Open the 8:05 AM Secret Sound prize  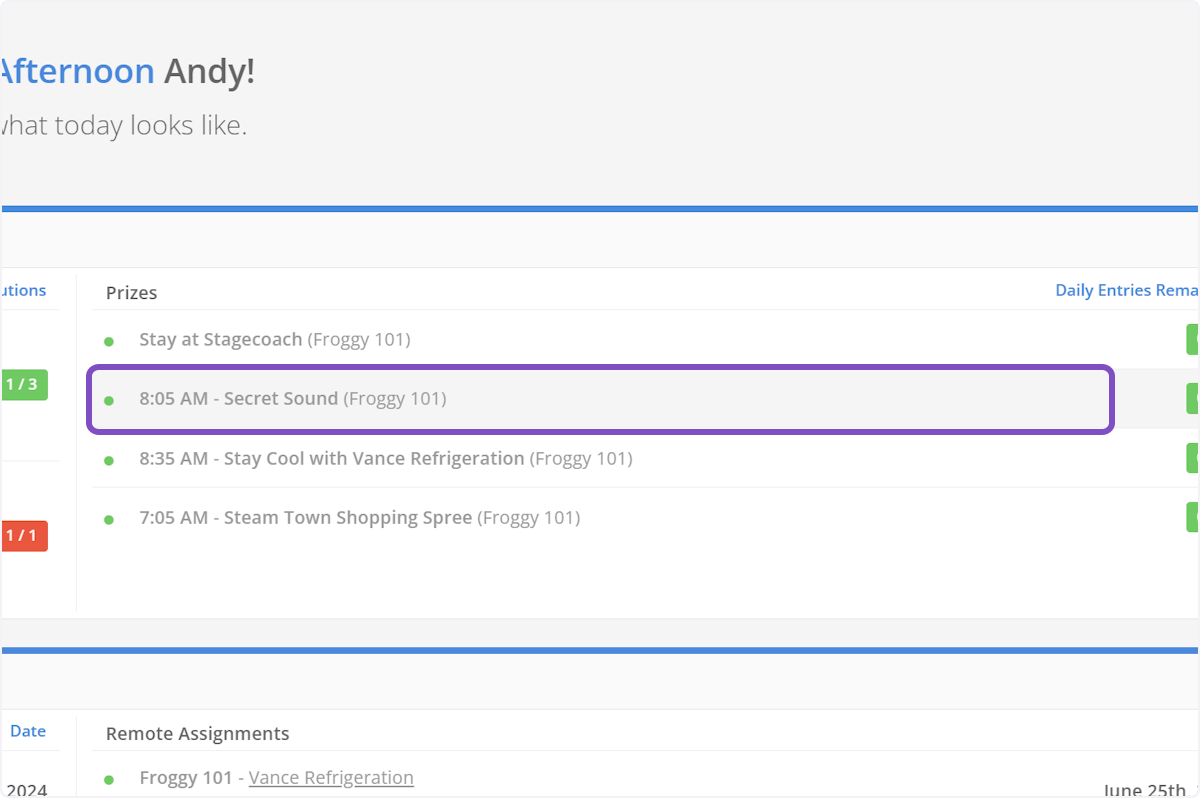[x=238, y=398]
